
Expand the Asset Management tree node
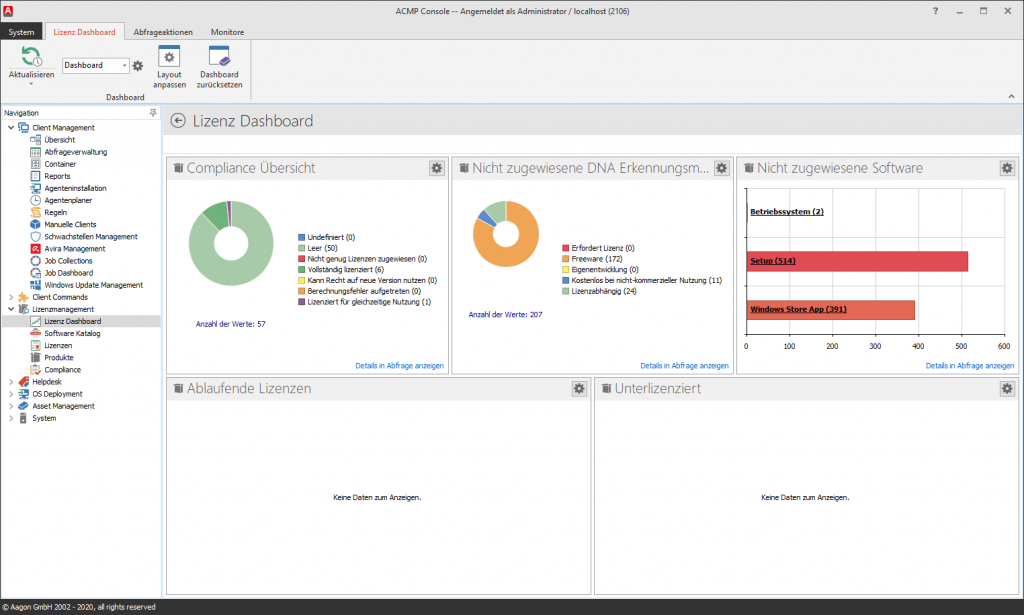(x=11, y=406)
